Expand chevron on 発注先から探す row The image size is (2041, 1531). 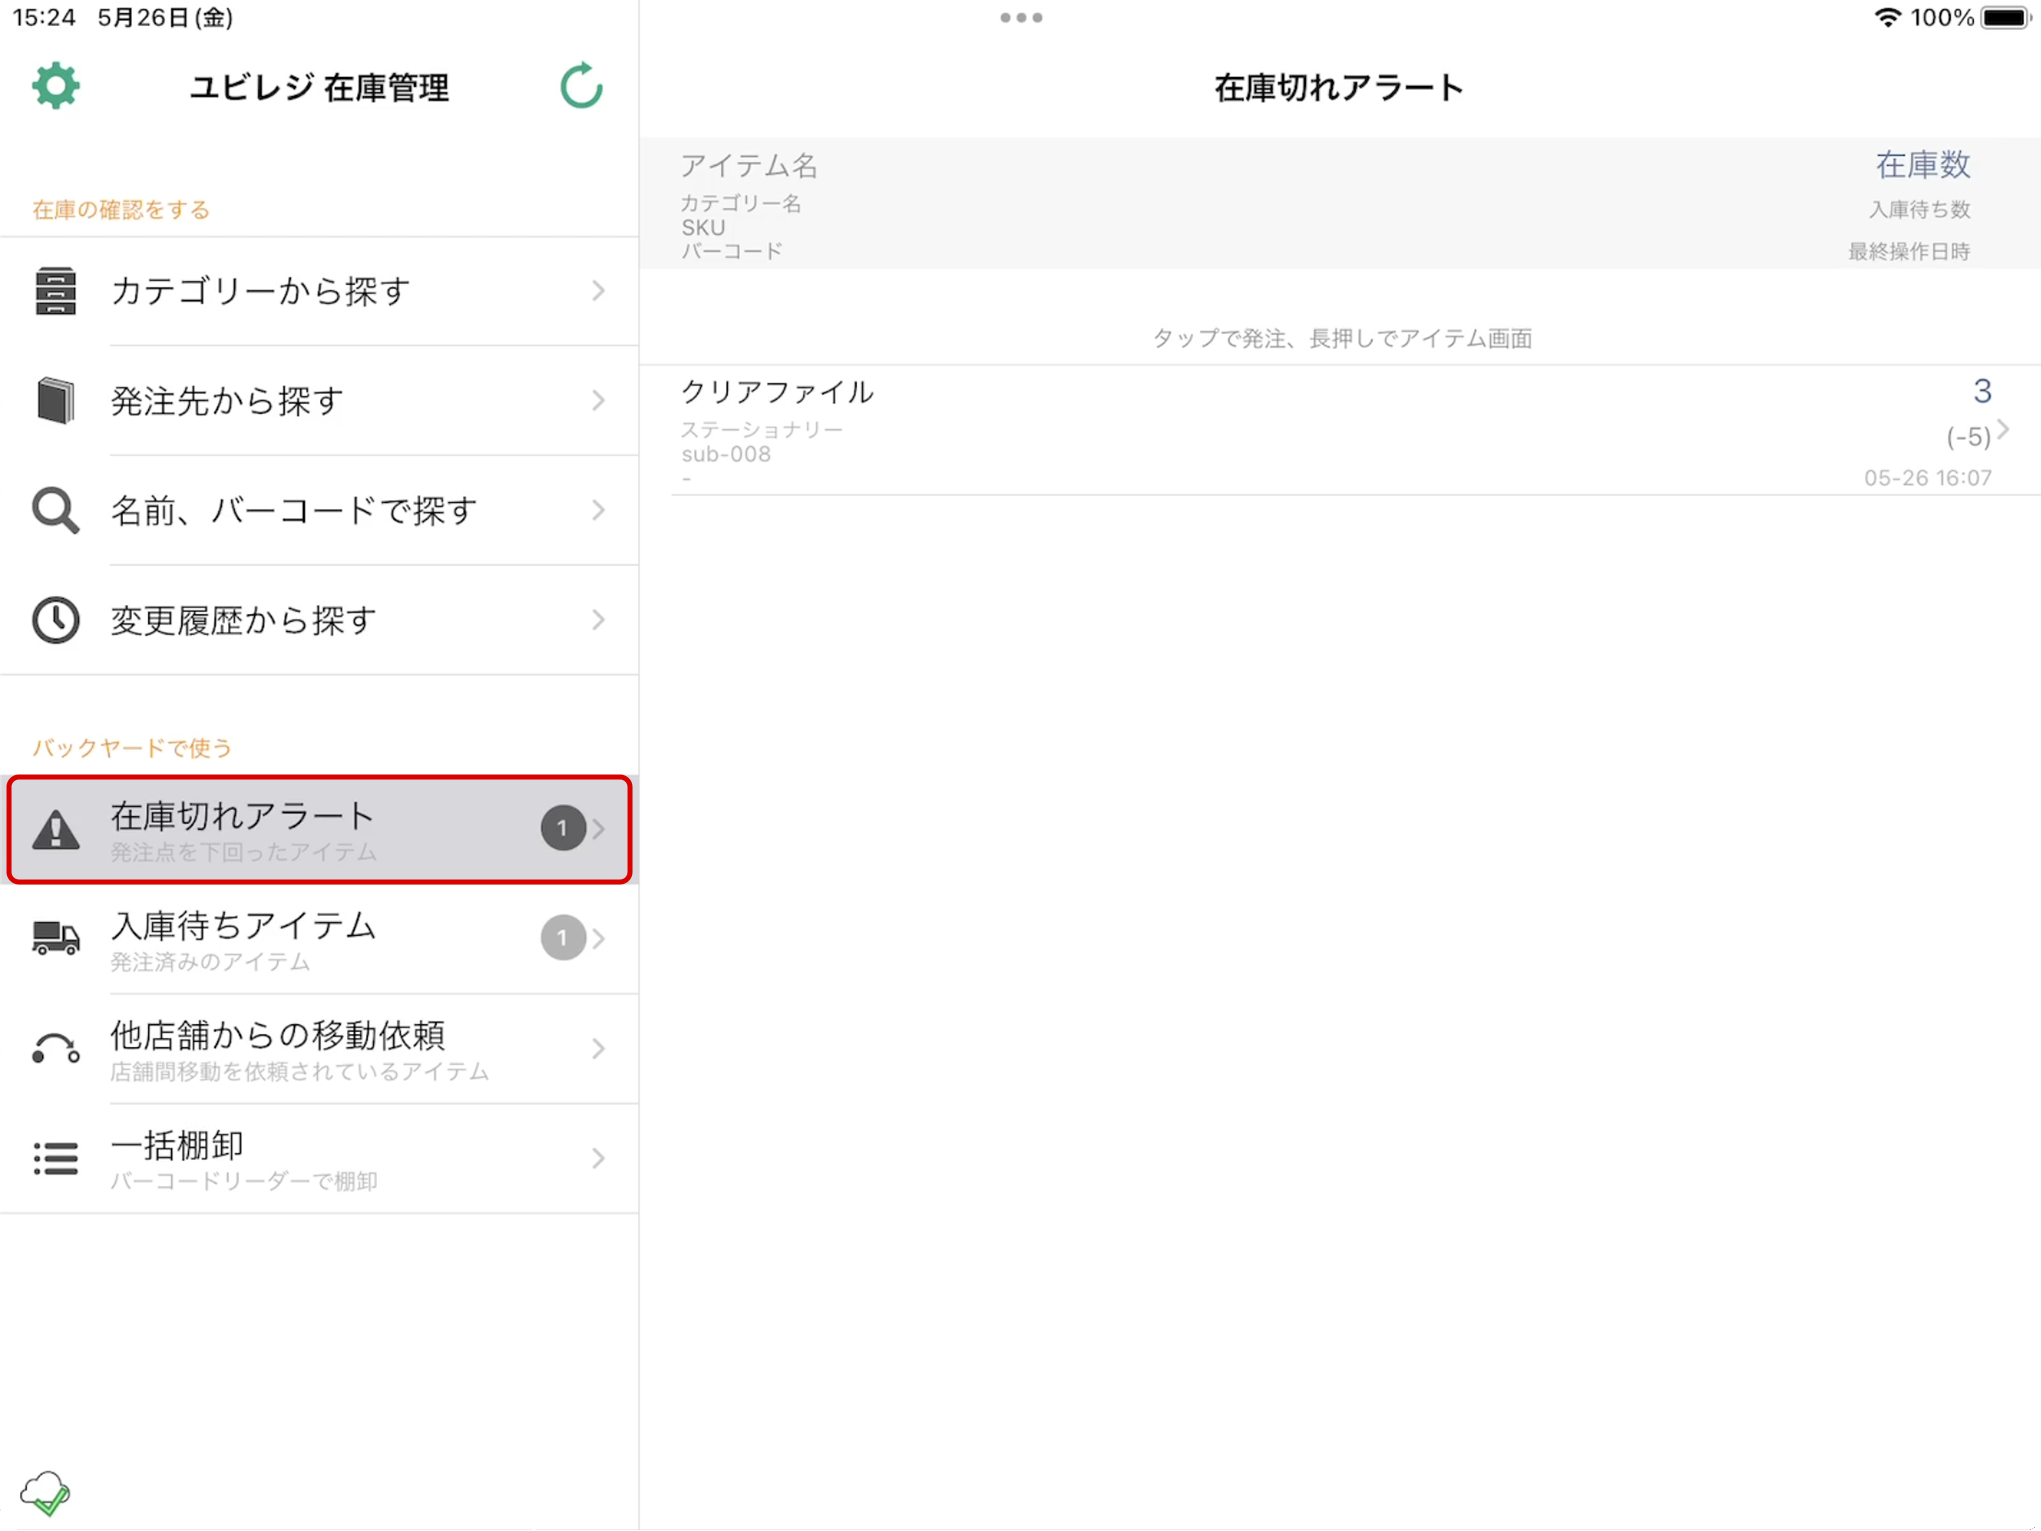pos(598,400)
